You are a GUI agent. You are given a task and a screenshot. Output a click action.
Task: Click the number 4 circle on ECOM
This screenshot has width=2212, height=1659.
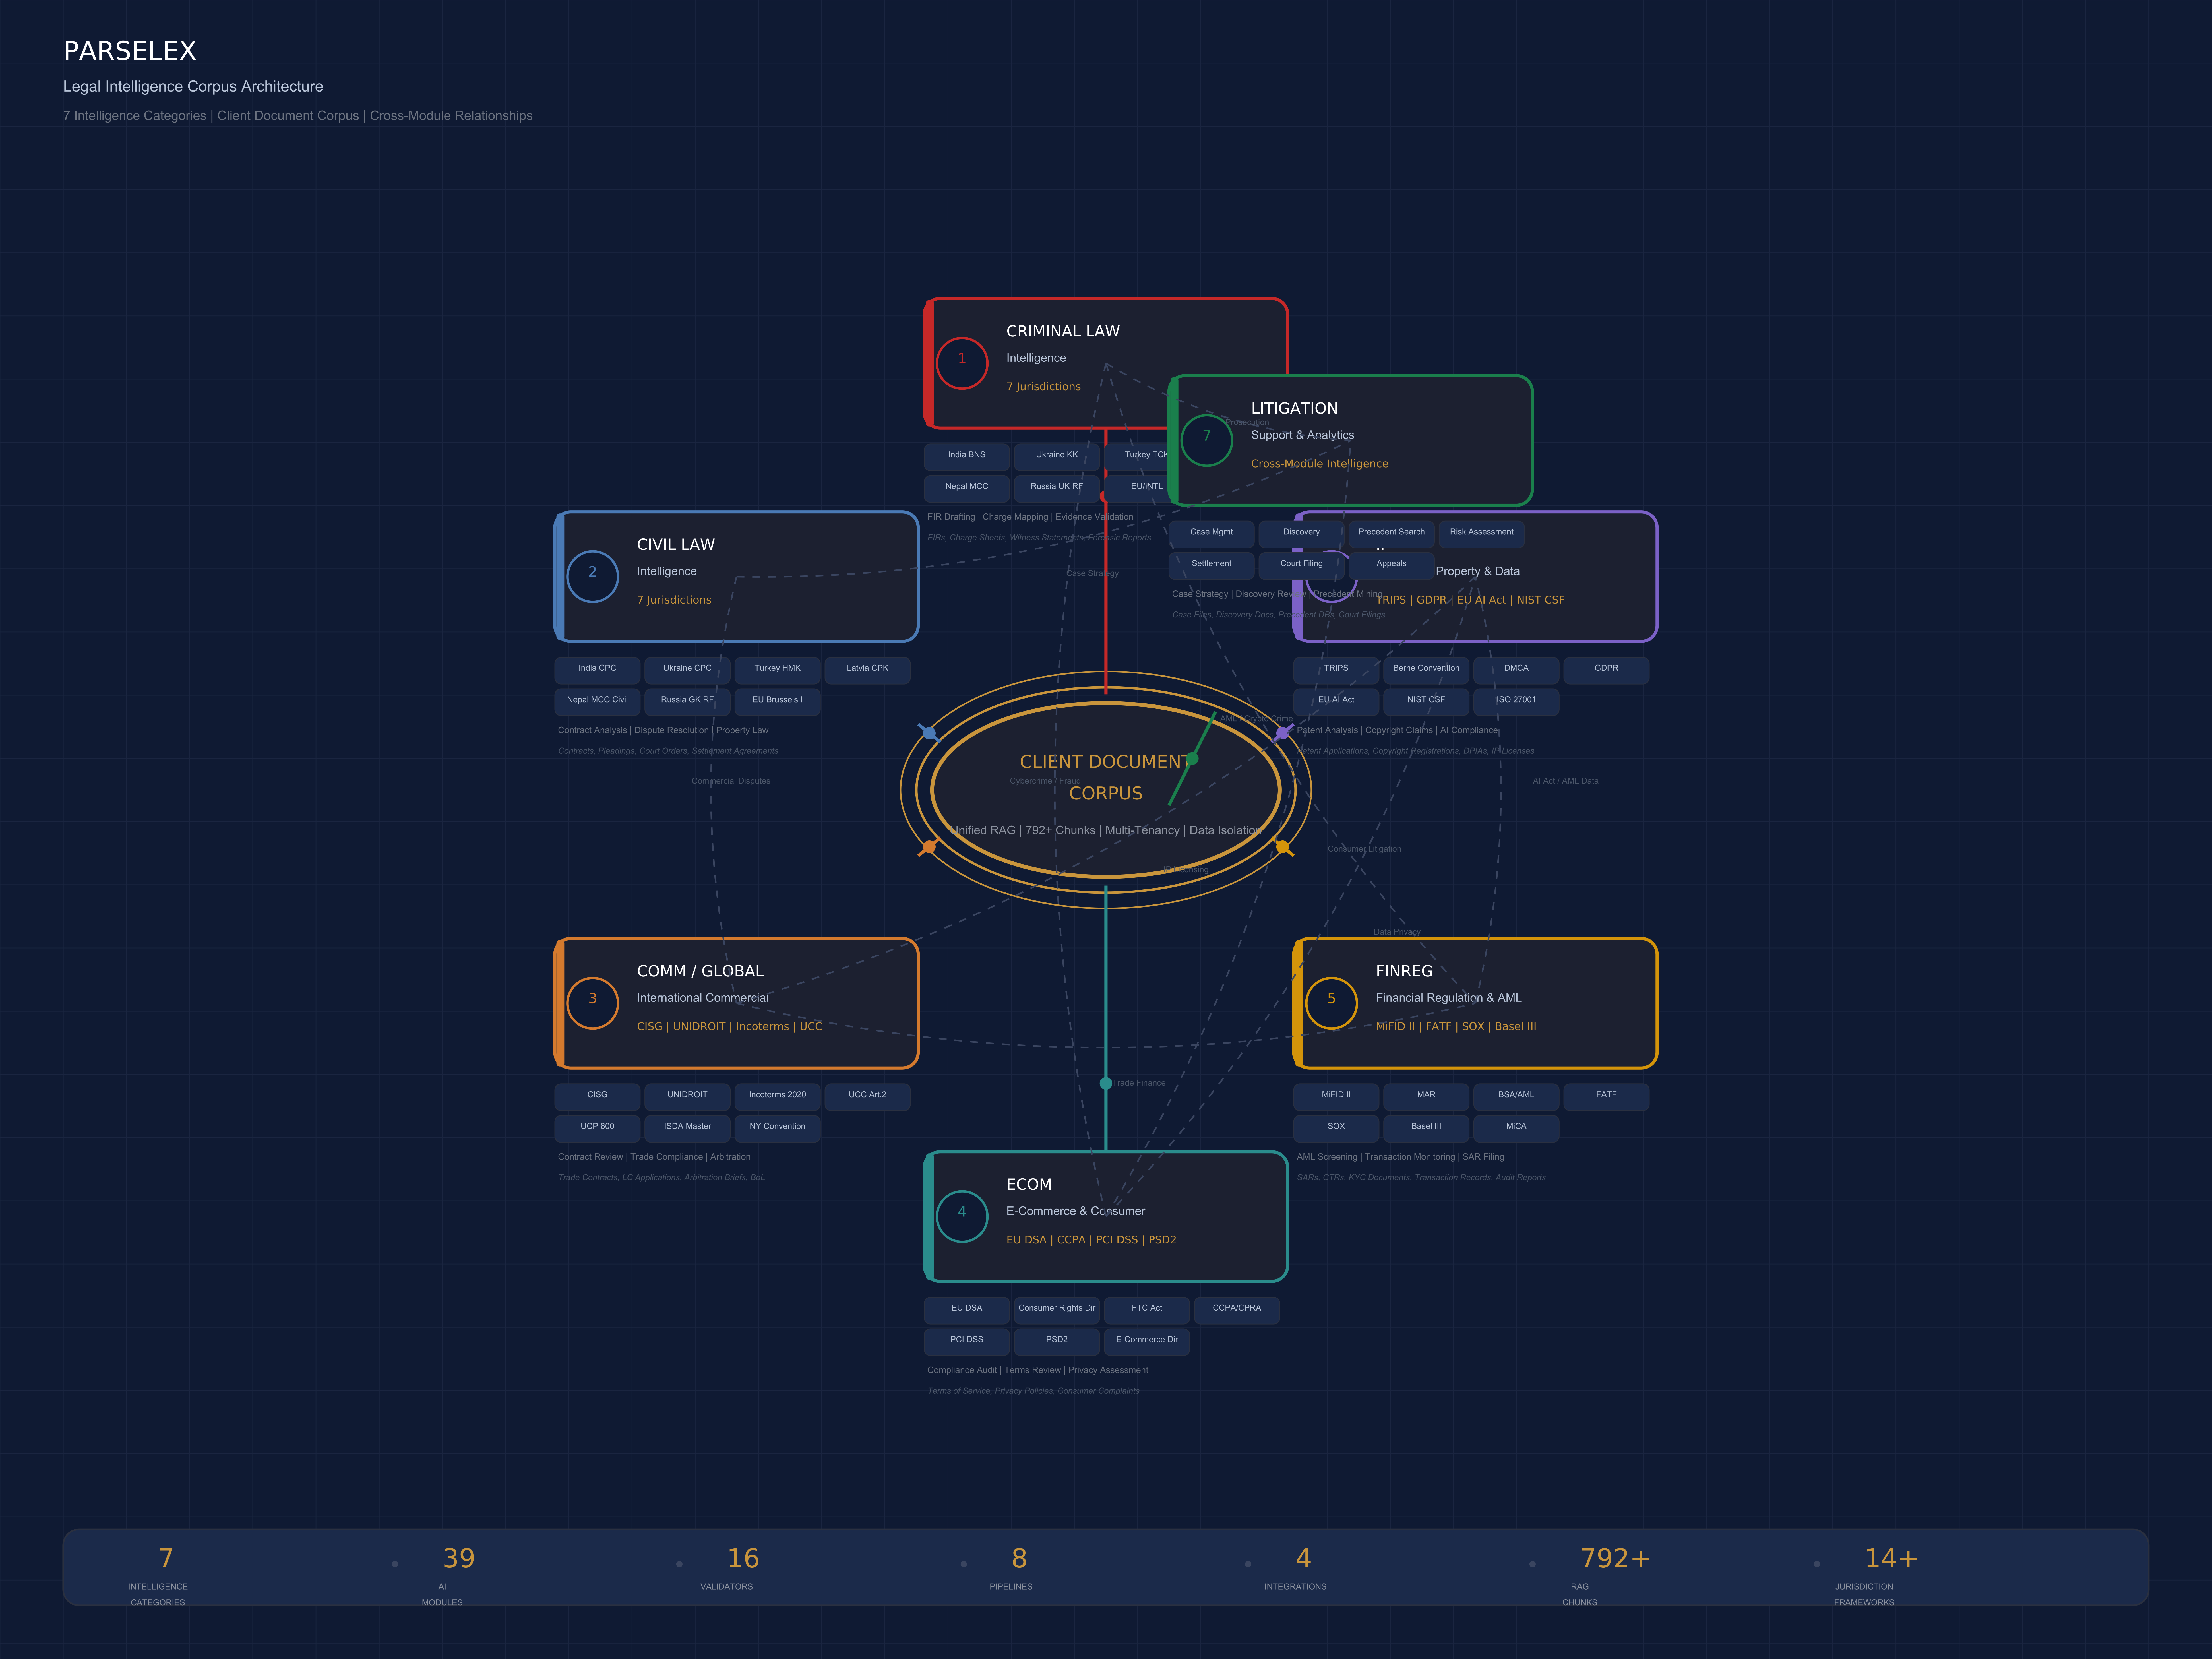pos(962,1216)
